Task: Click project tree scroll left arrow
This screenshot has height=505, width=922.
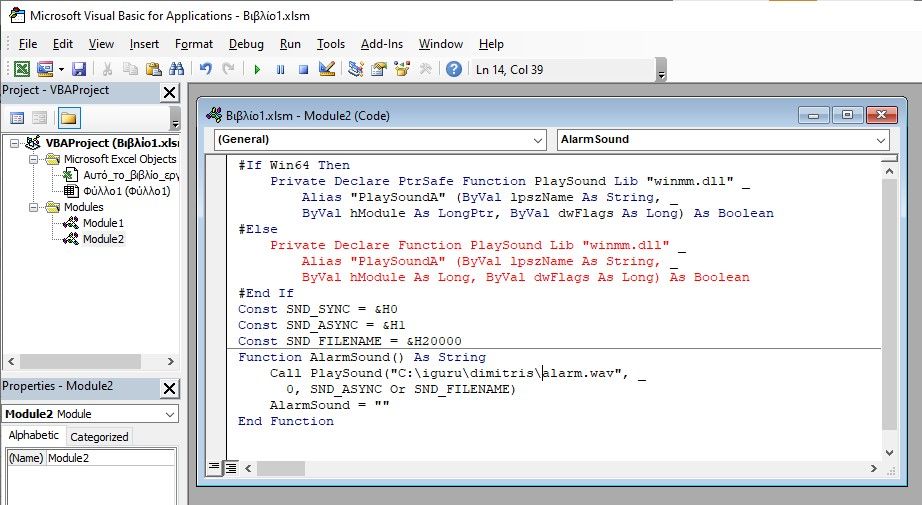Action: pyautogui.click(x=11, y=361)
